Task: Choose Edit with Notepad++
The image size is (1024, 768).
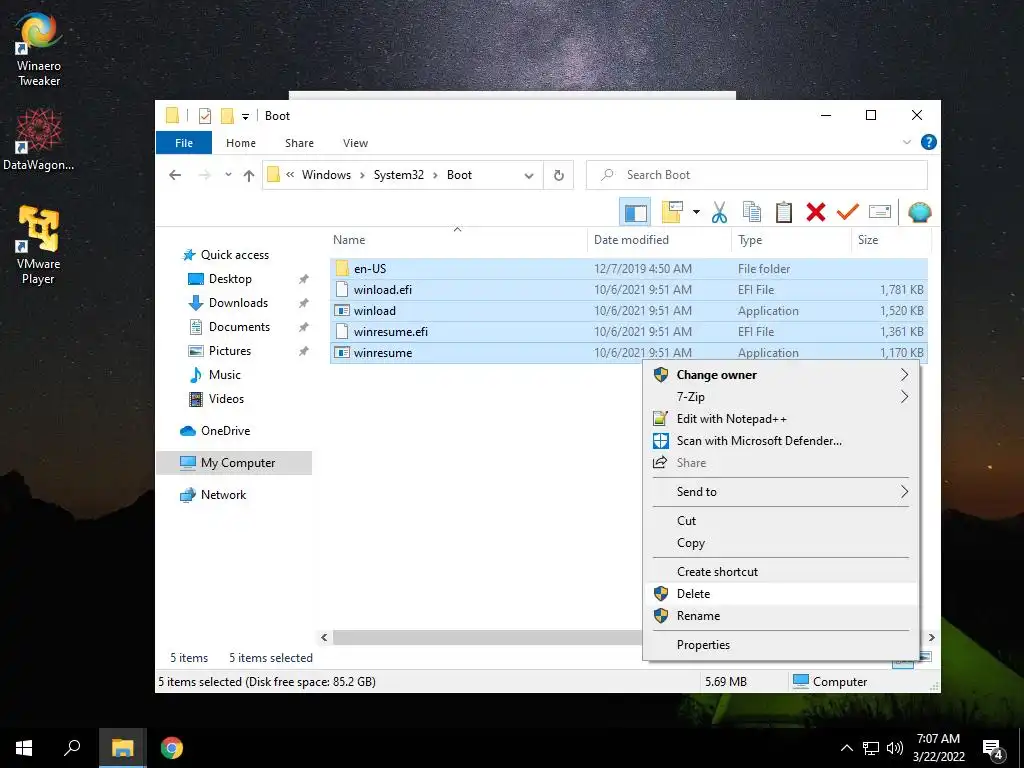Action: 781,419
